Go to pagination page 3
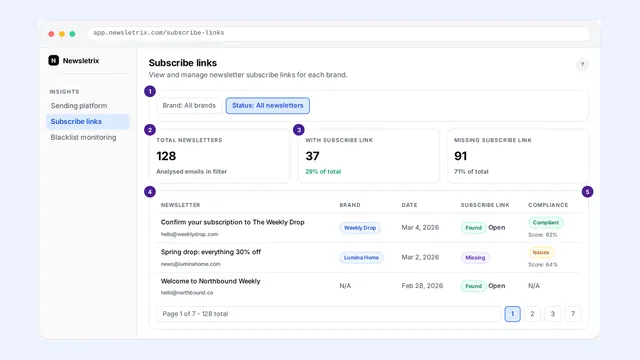Image resolution: width=640 pixels, height=360 pixels. coord(553,314)
